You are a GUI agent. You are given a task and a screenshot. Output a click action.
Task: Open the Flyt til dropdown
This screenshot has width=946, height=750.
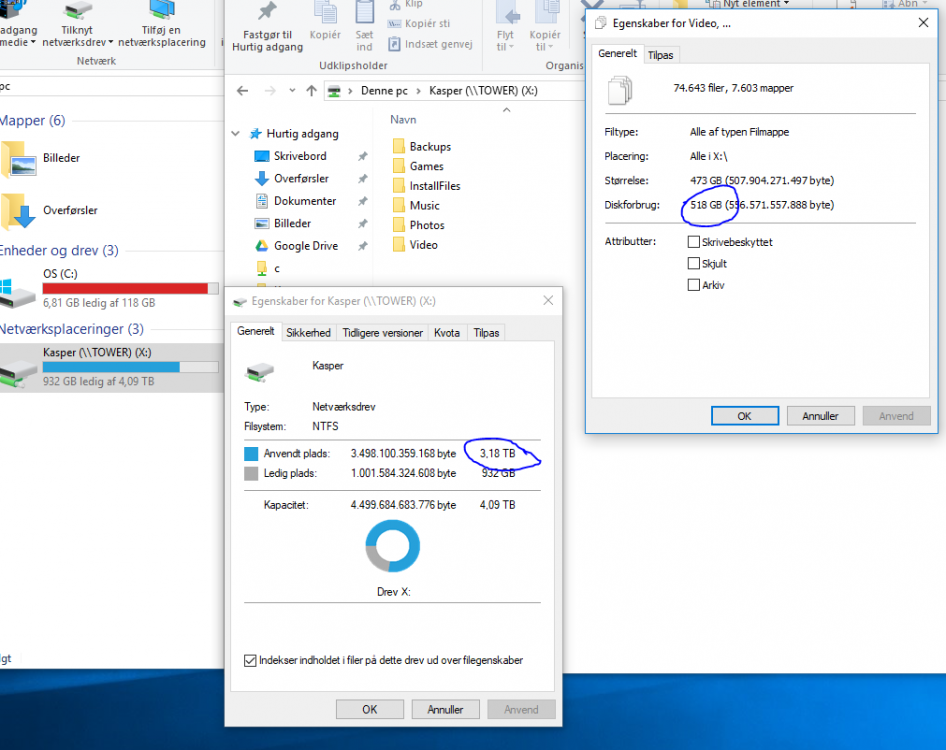tap(505, 41)
